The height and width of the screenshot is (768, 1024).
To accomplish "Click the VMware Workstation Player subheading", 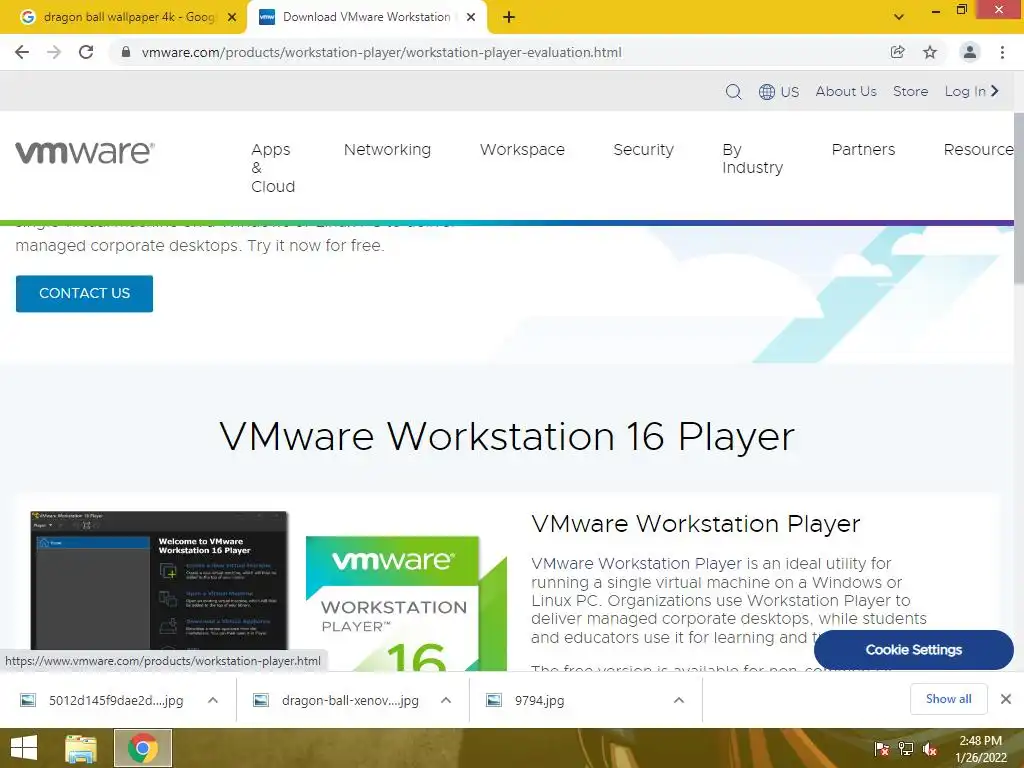I will pos(696,524).
